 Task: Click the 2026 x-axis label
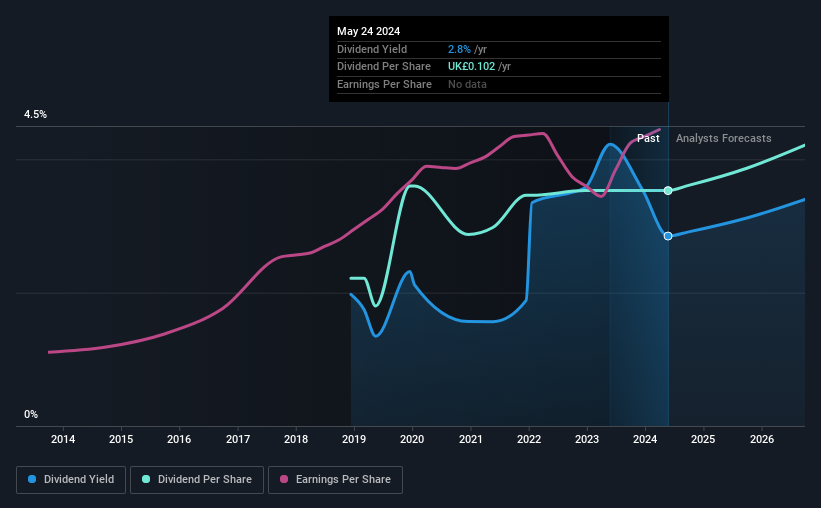tap(762, 439)
